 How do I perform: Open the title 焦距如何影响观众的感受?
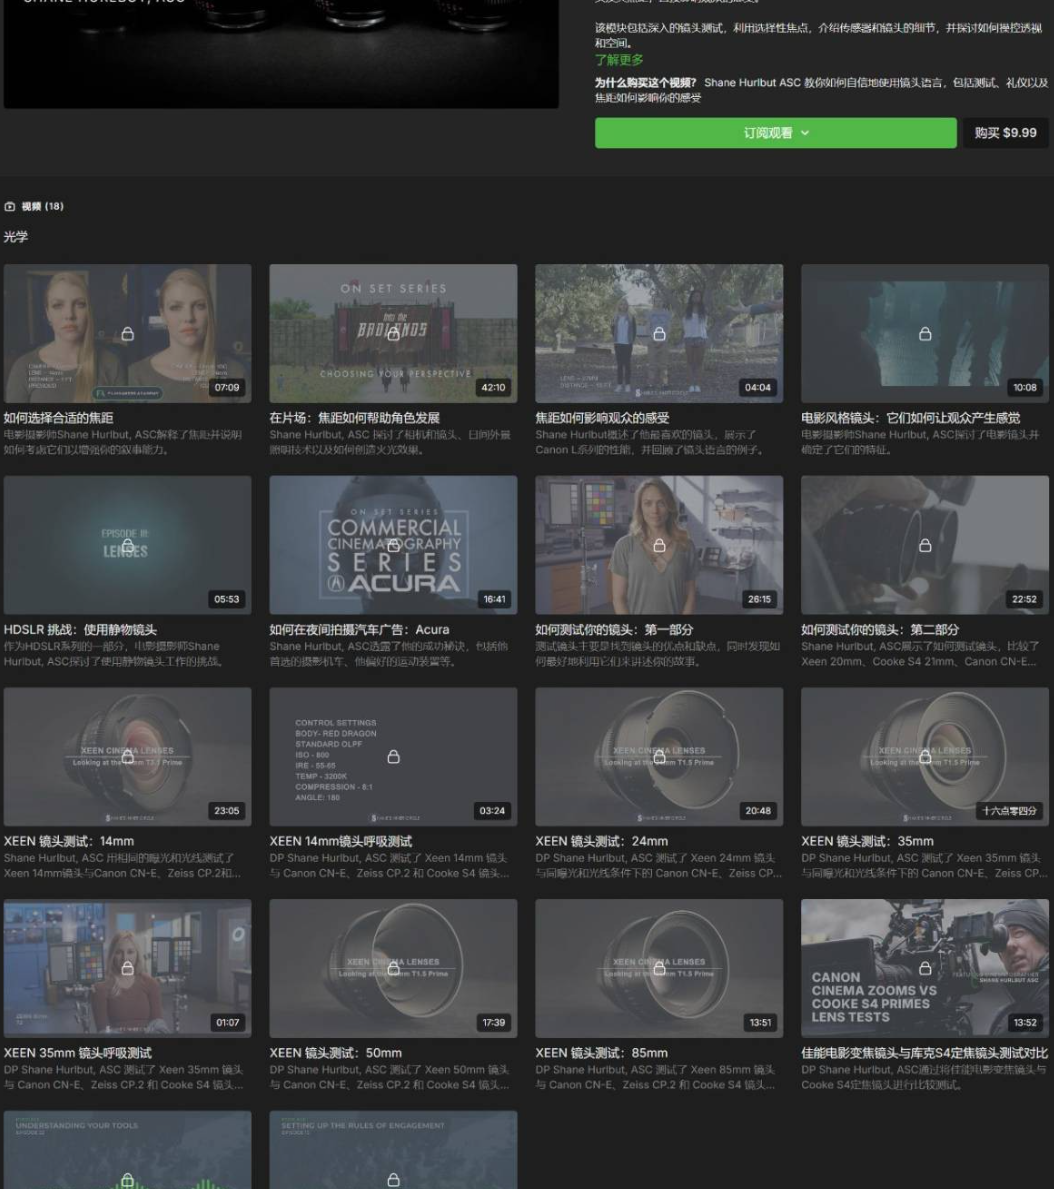point(602,418)
